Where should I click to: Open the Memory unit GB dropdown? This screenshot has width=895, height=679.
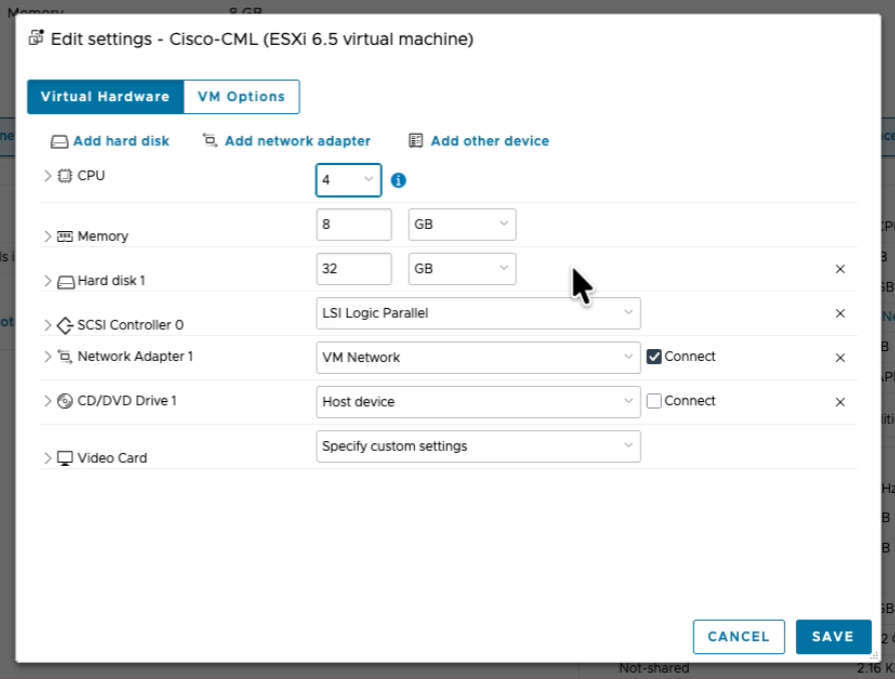tap(462, 224)
